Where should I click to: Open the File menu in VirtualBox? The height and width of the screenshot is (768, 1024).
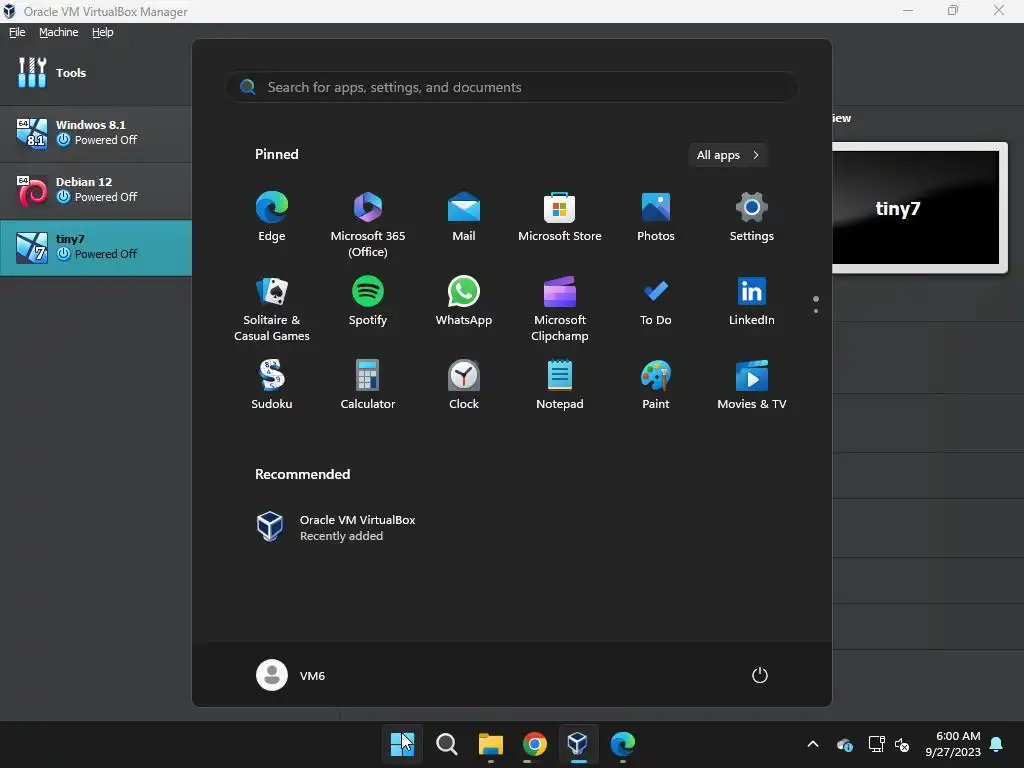pyautogui.click(x=17, y=32)
